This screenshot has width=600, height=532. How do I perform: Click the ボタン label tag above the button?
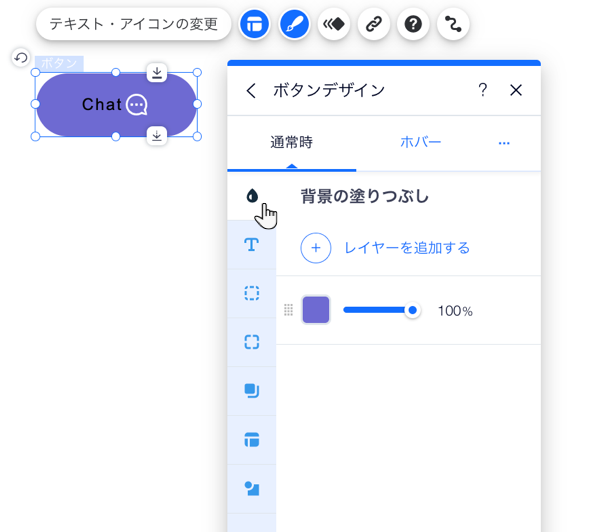59,63
